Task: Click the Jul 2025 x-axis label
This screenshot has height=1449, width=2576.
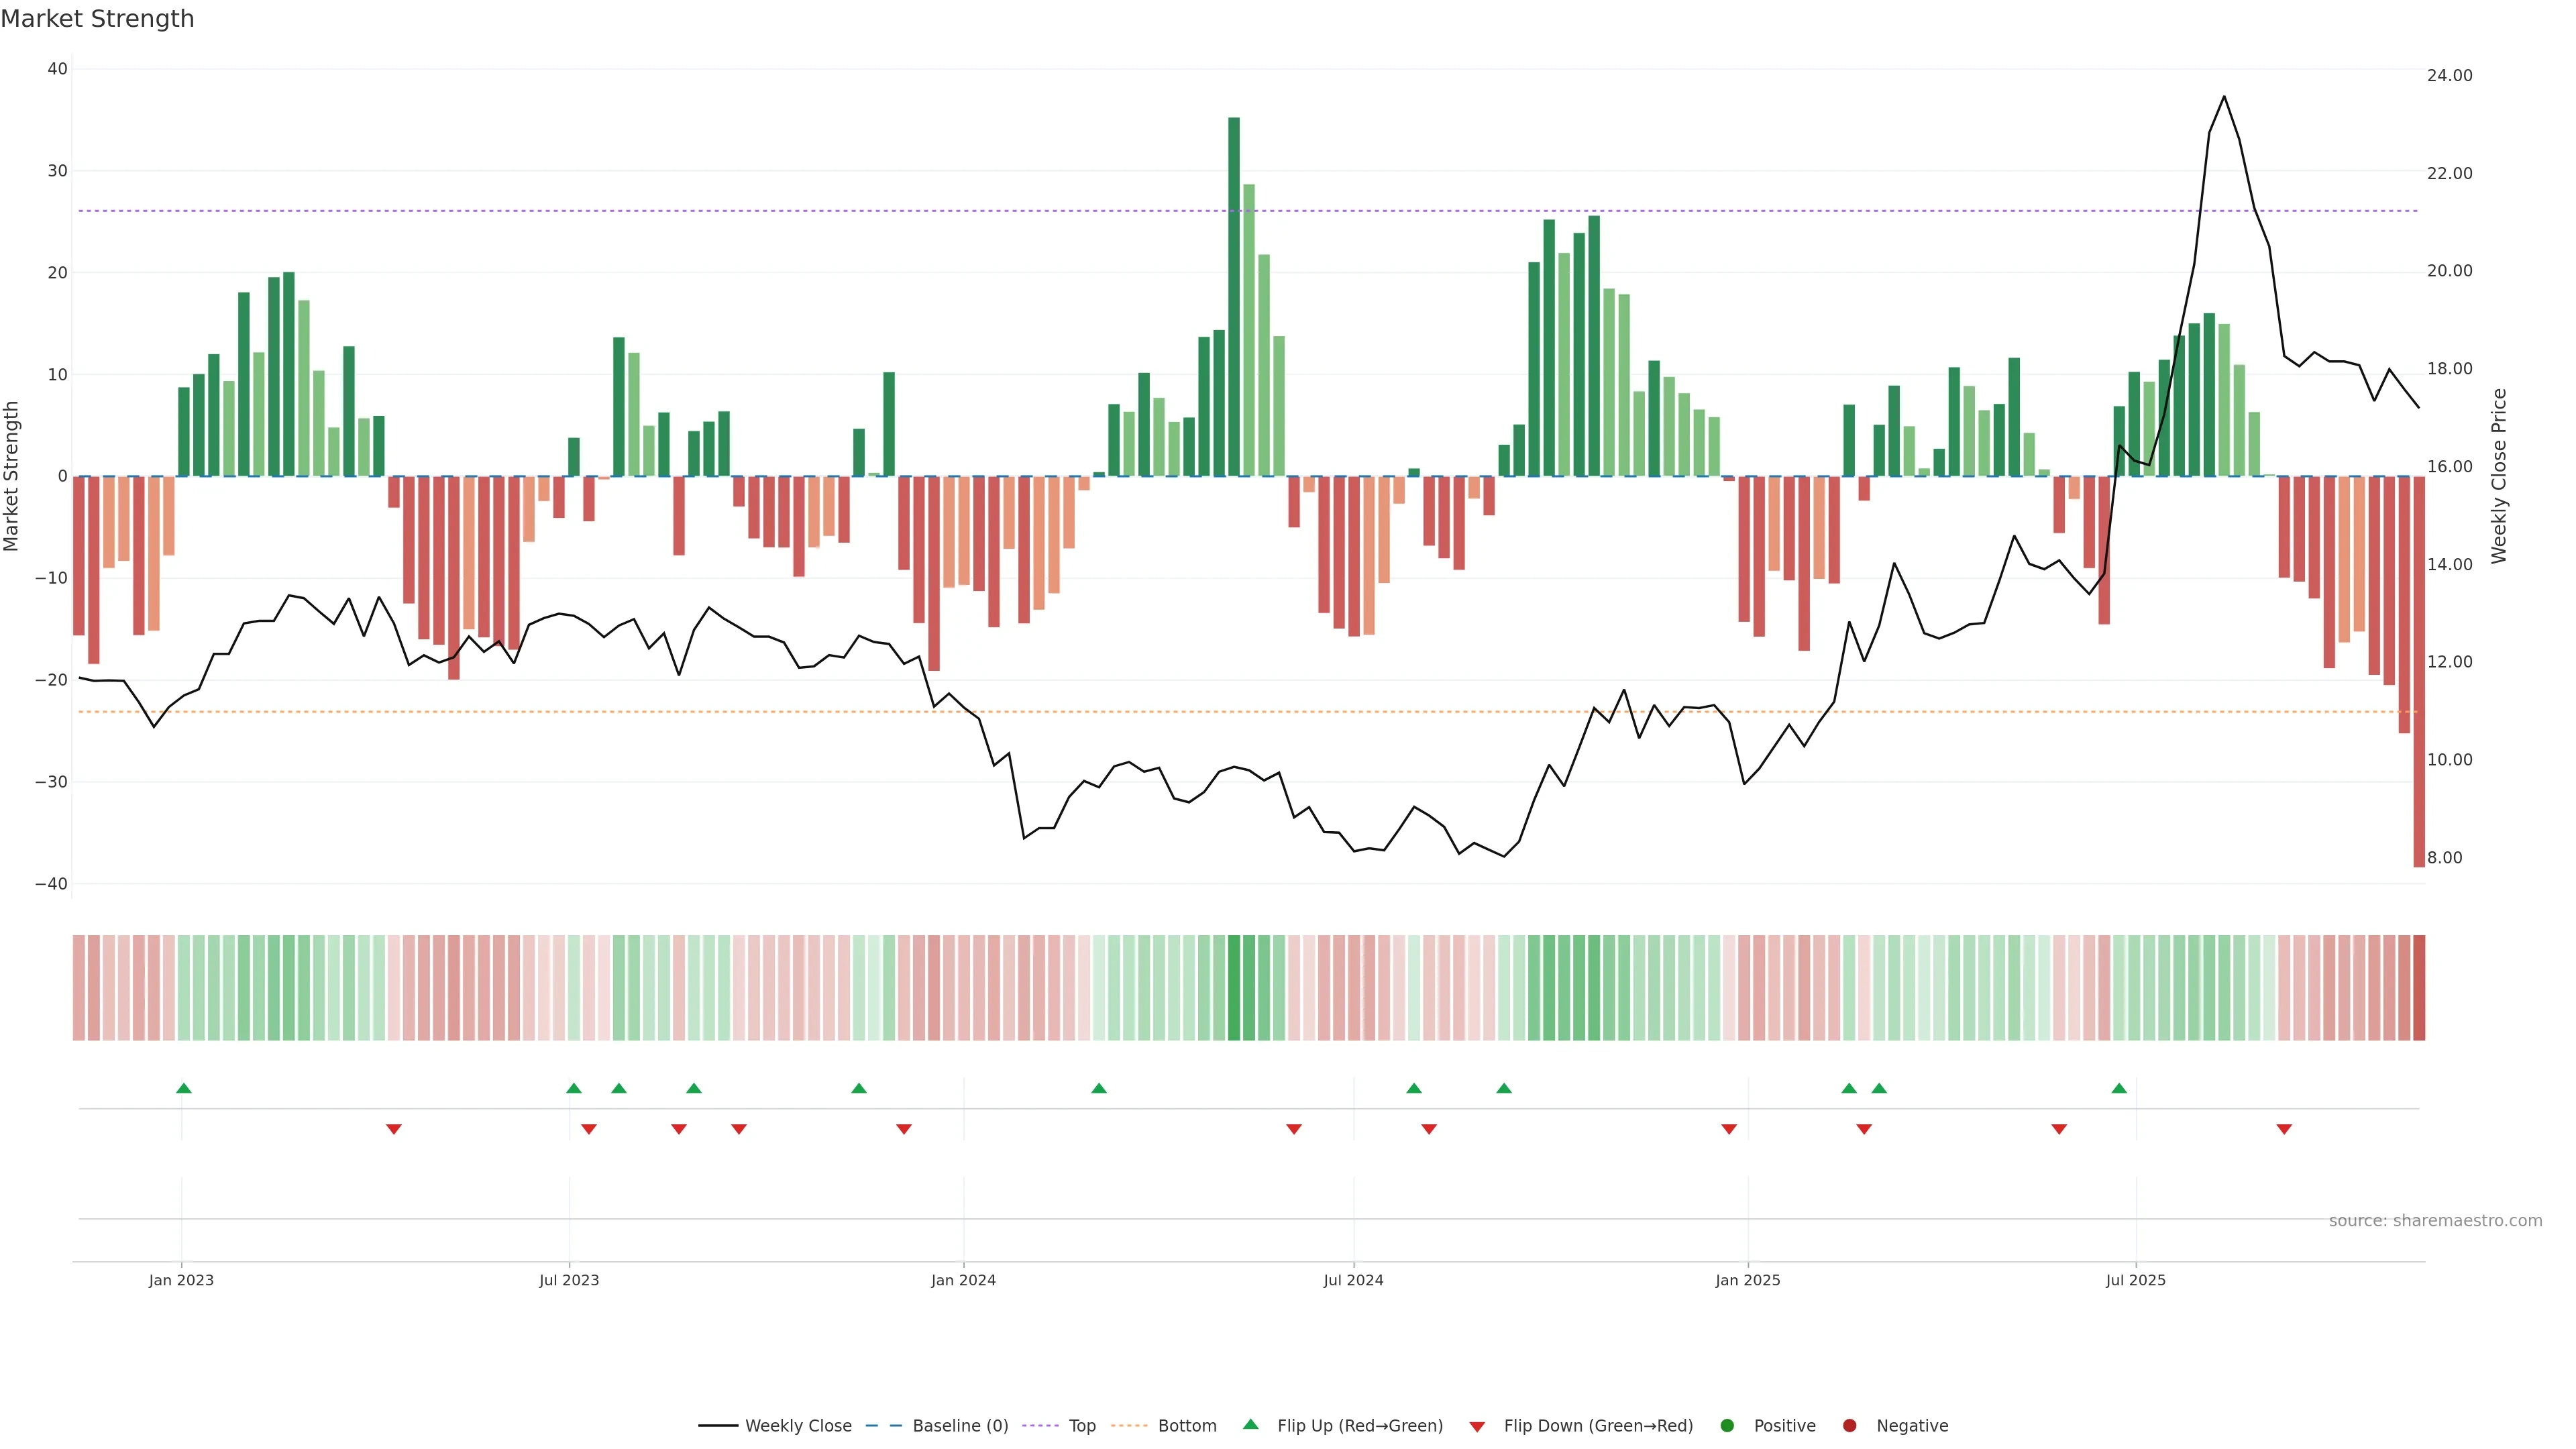Action: (2135, 1280)
